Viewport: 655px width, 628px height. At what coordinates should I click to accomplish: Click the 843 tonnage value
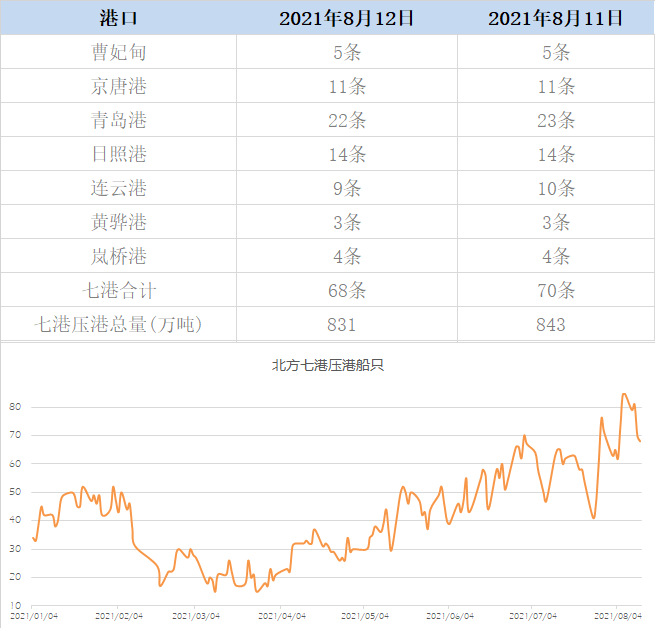point(551,325)
